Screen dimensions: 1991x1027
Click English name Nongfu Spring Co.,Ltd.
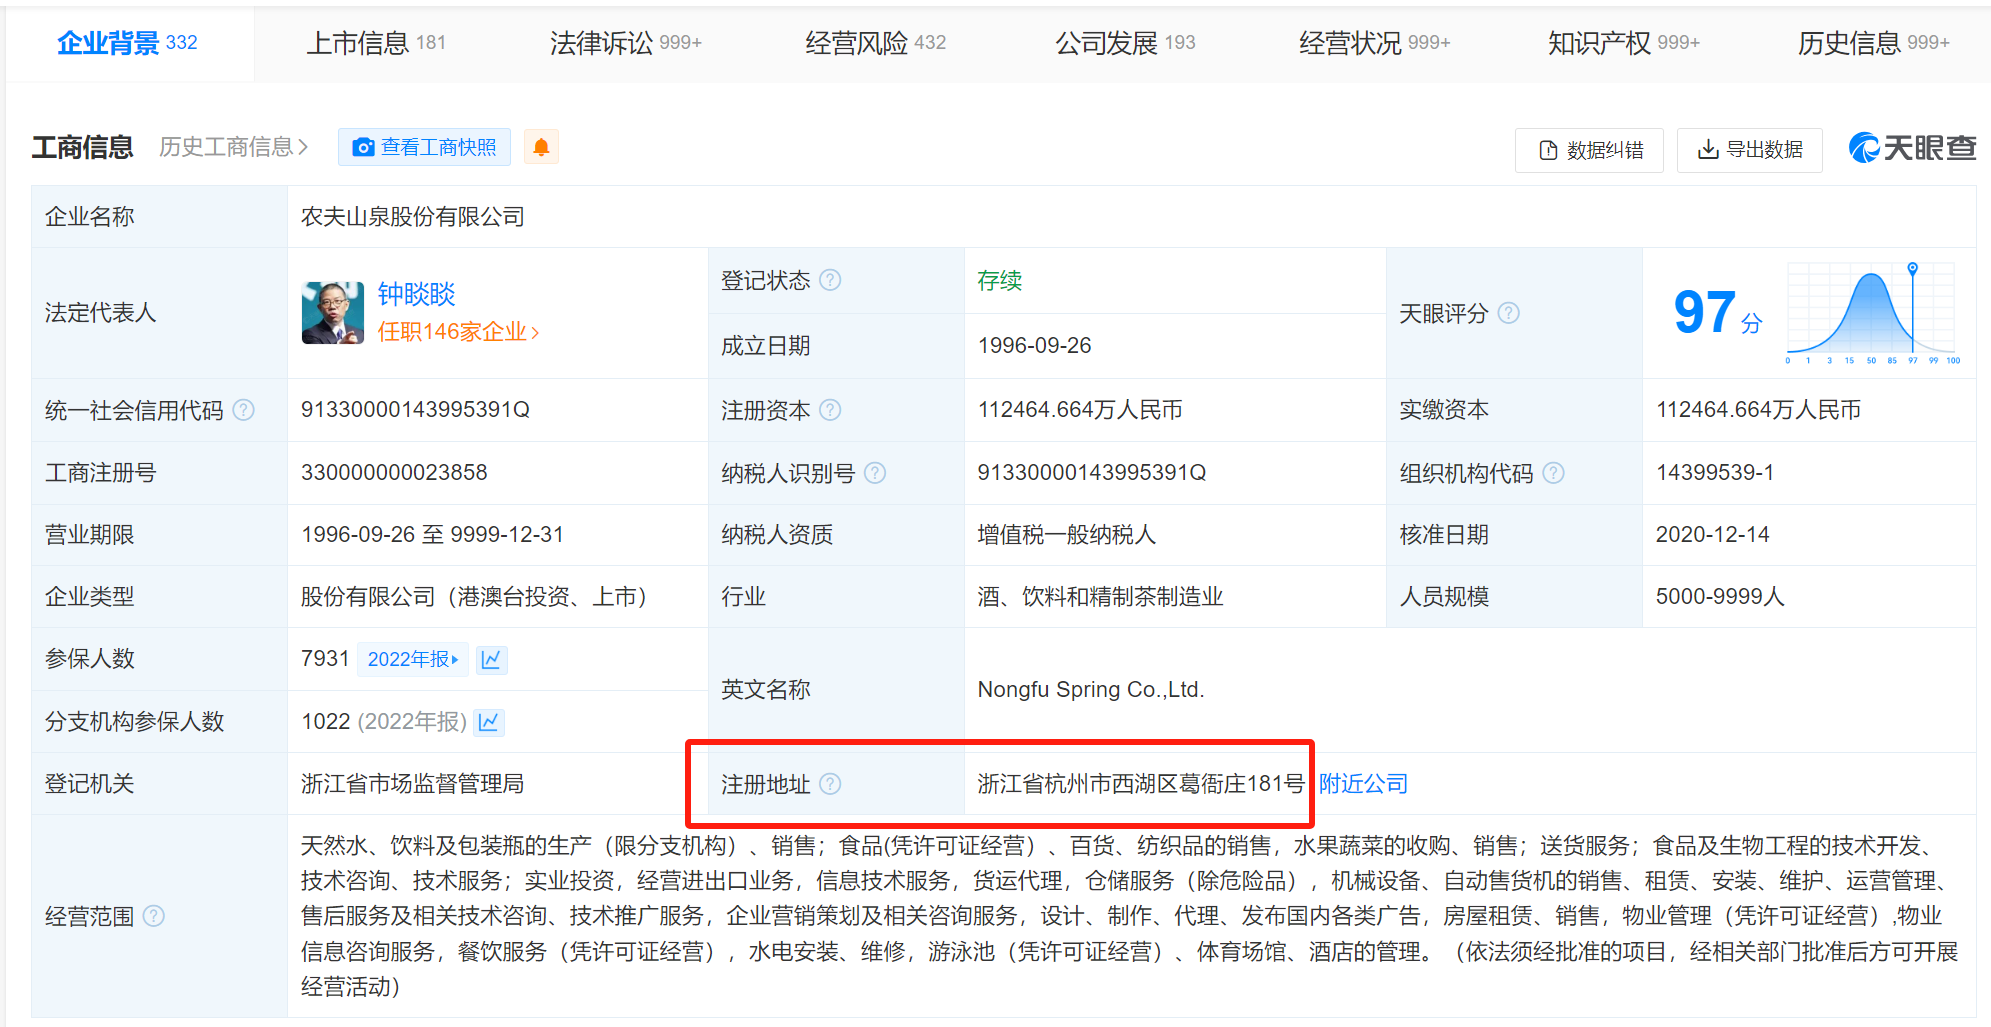[x=1091, y=690]
